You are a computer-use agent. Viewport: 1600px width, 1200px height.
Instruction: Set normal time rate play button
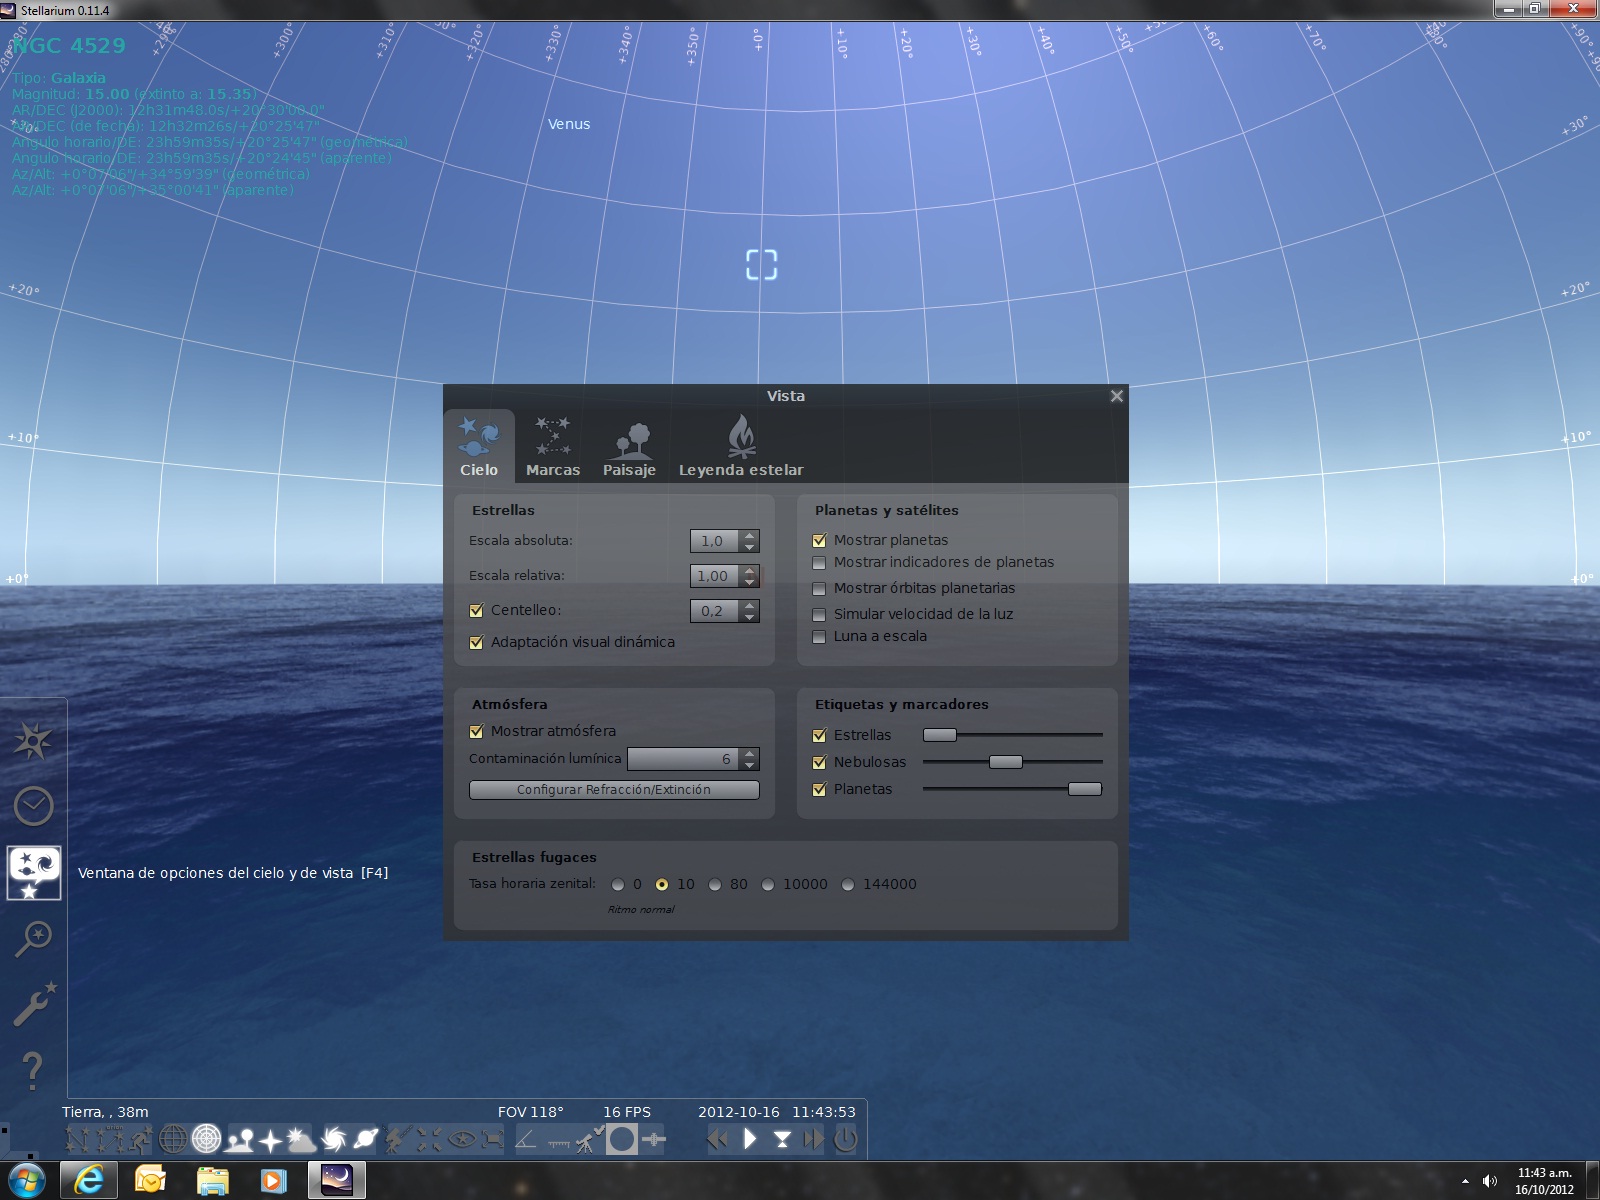pyautogui.click(x=750, y=1139)
